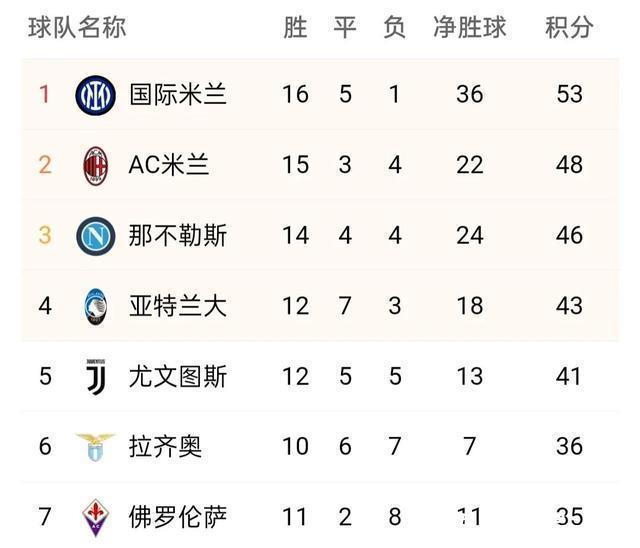Click Inter Milan's 53 points value
Screen dimensions: 640x548
point(569,95)
